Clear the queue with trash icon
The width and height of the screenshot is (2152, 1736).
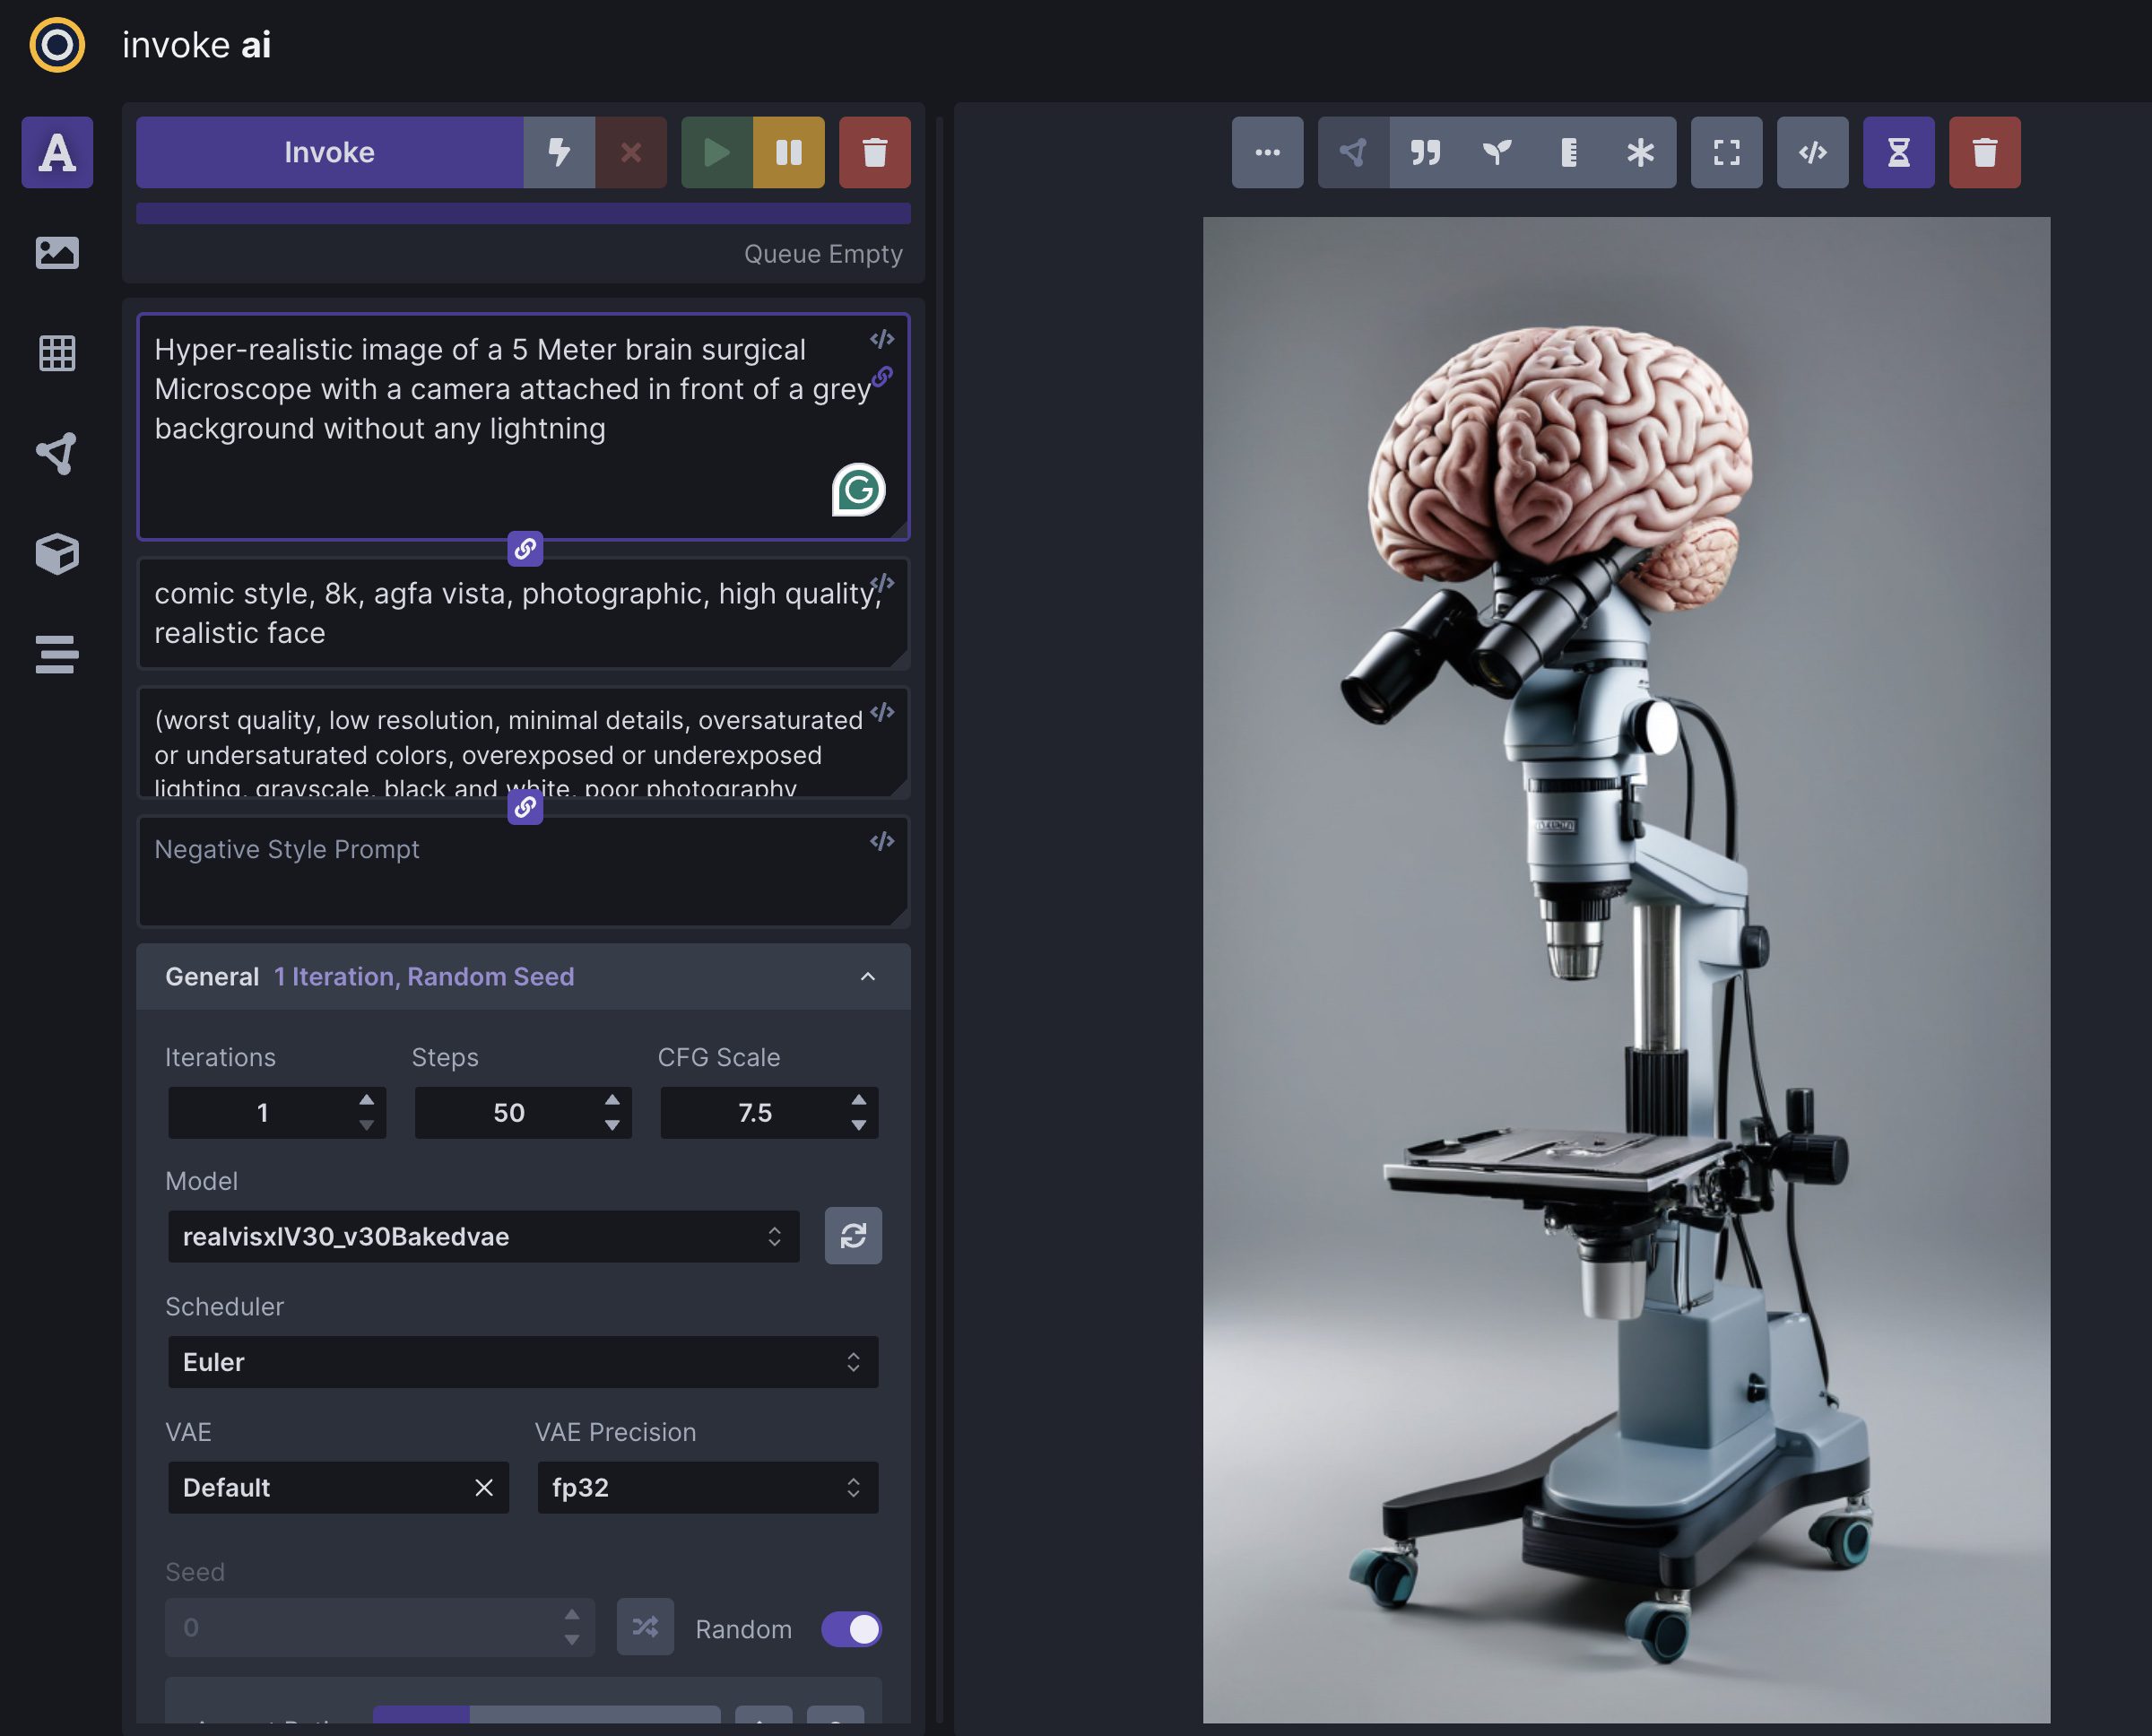[x=875, y=152]
